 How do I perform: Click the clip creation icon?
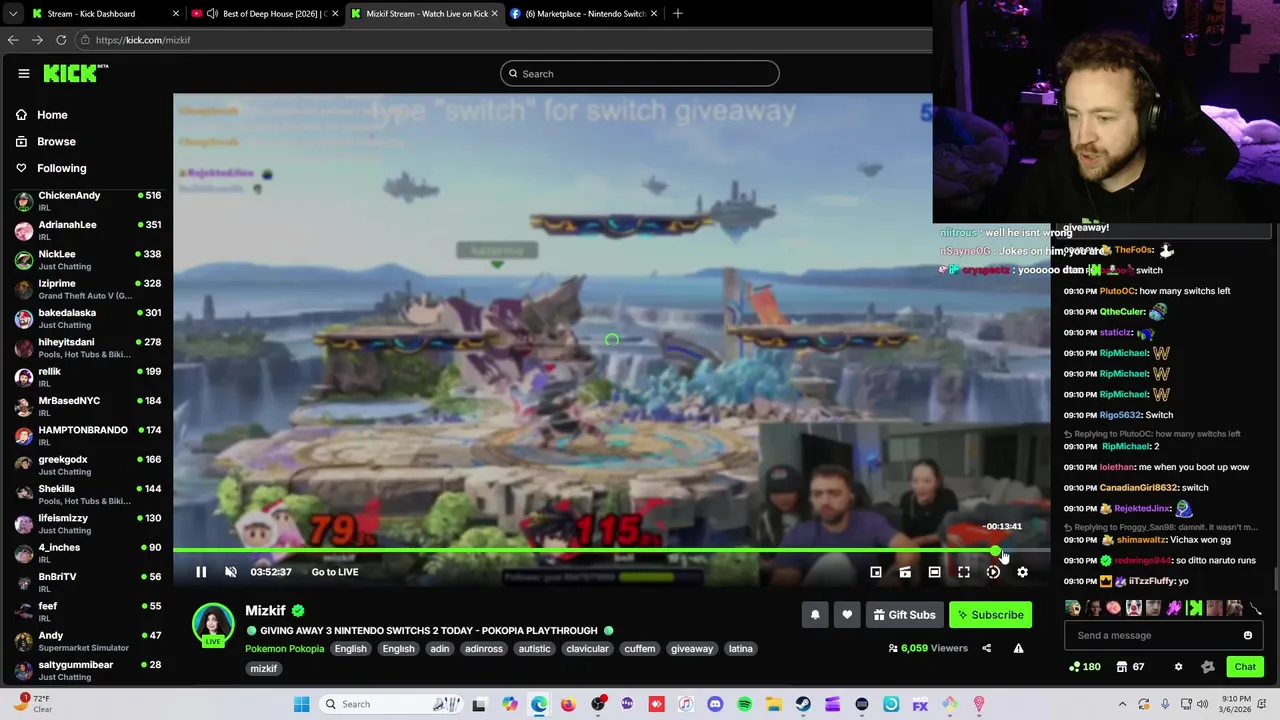point(905,572)
